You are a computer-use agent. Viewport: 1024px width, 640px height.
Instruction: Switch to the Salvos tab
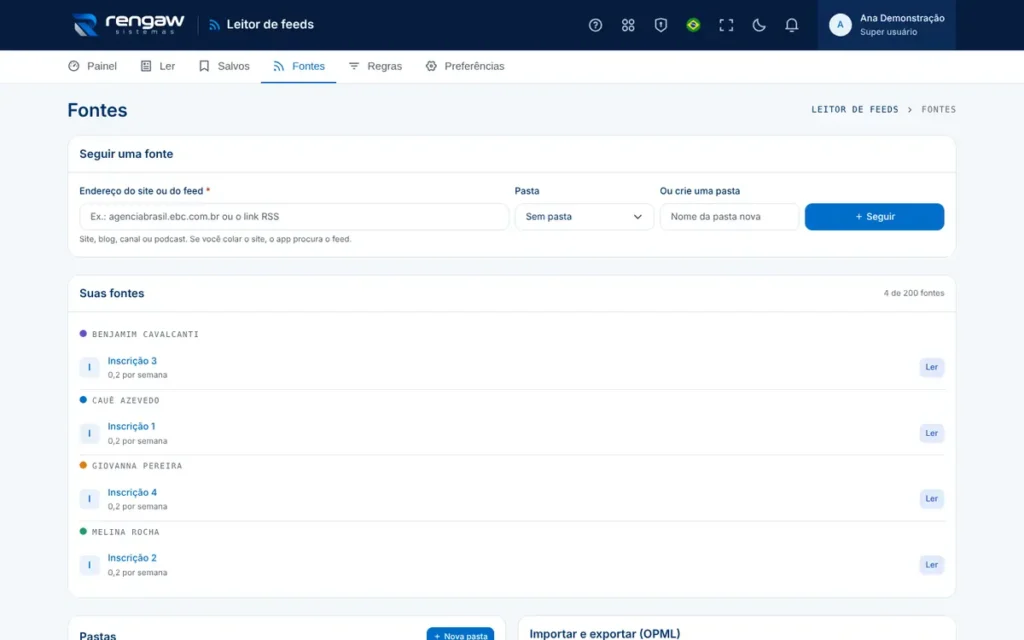tap(224, 66)
